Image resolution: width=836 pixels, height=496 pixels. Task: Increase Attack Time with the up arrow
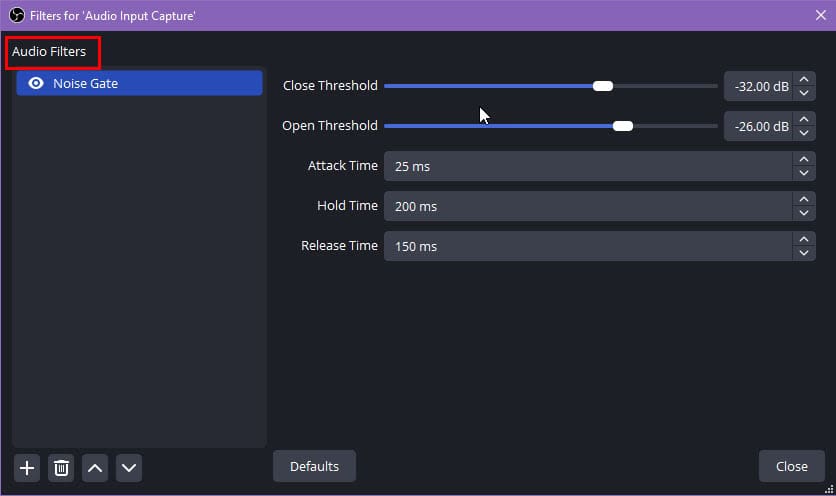pyautogui.click(x=804, y=159)
